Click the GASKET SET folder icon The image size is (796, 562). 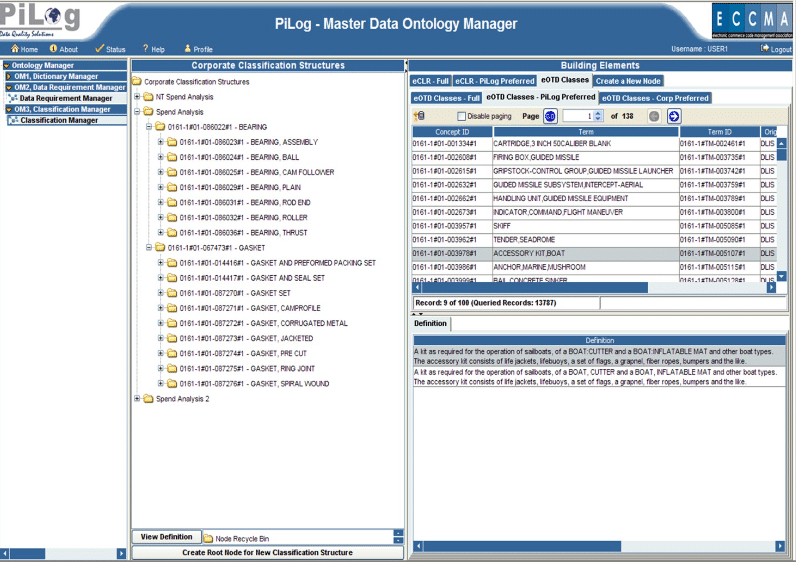[172, 293]
